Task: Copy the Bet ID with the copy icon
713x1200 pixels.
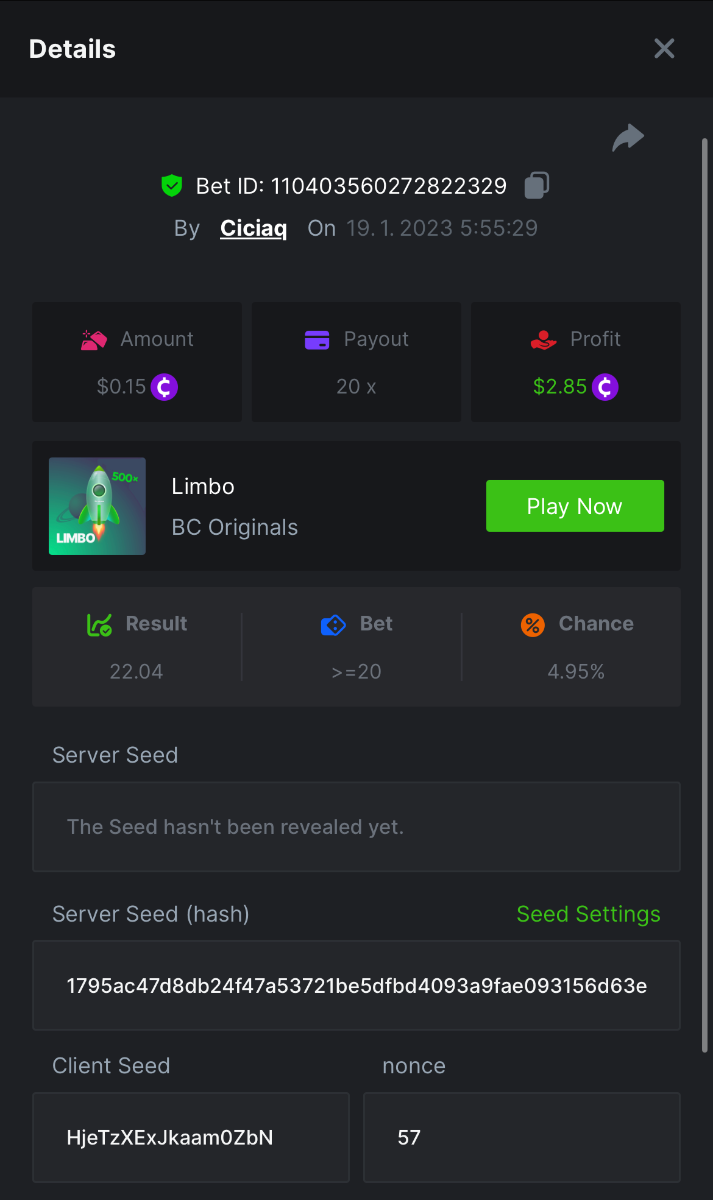Action: click(x=537, y=185)
